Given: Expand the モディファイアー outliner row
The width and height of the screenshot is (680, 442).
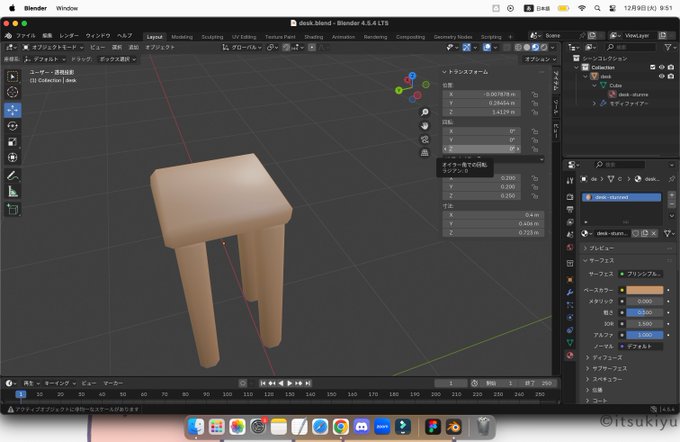Looking at the screenshot, I should [595, 104].
